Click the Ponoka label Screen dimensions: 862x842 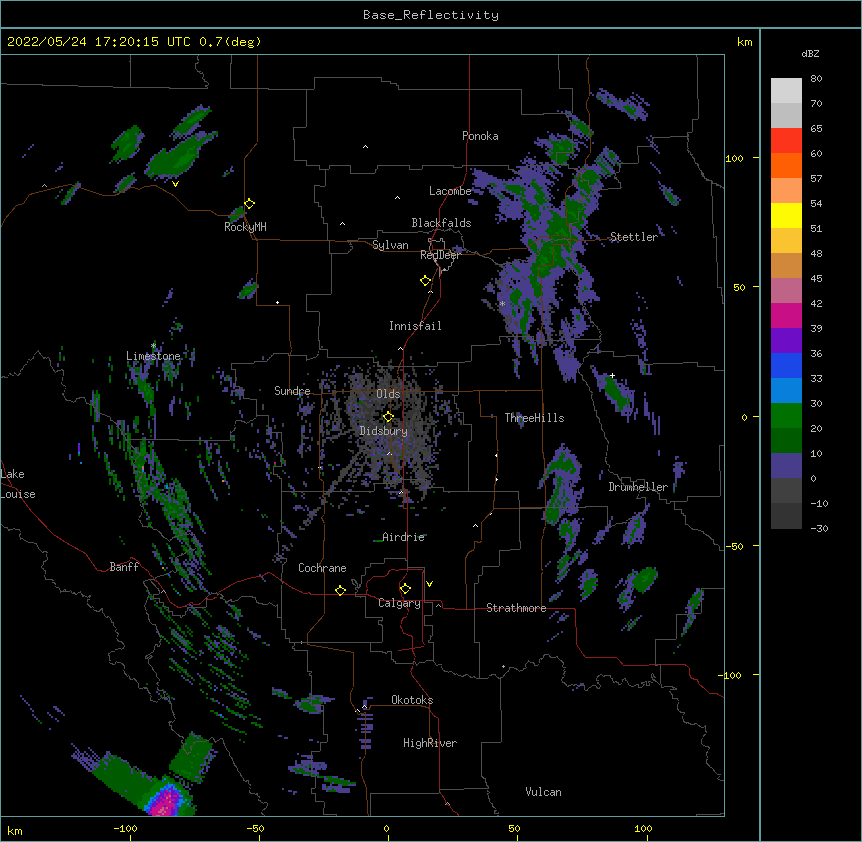pyautogui.click(x=480, y=136)
